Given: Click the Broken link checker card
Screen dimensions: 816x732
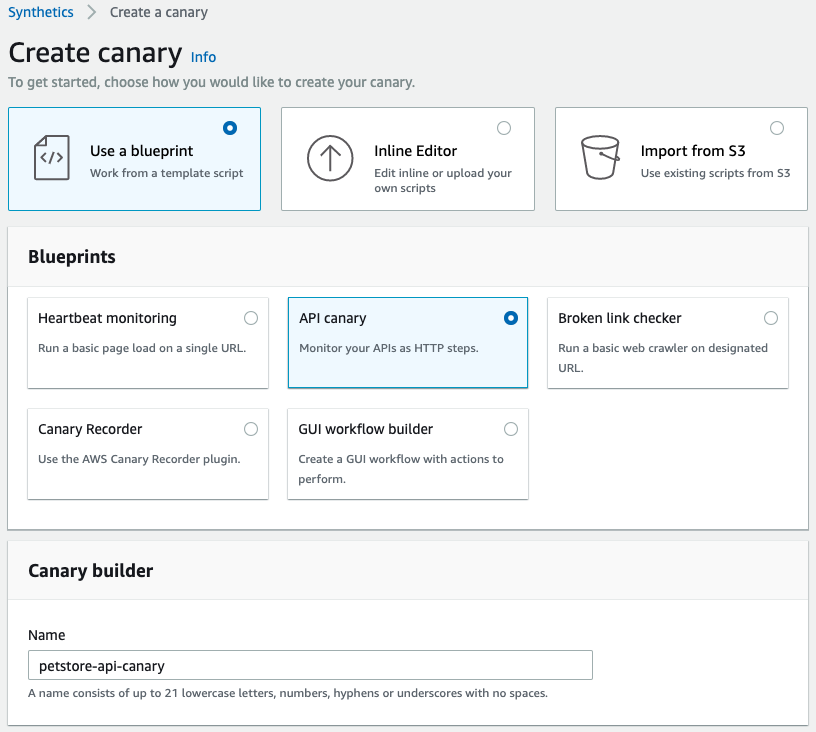Looking at the screenshot, I should pyautogui.click(x=668, y=340).
